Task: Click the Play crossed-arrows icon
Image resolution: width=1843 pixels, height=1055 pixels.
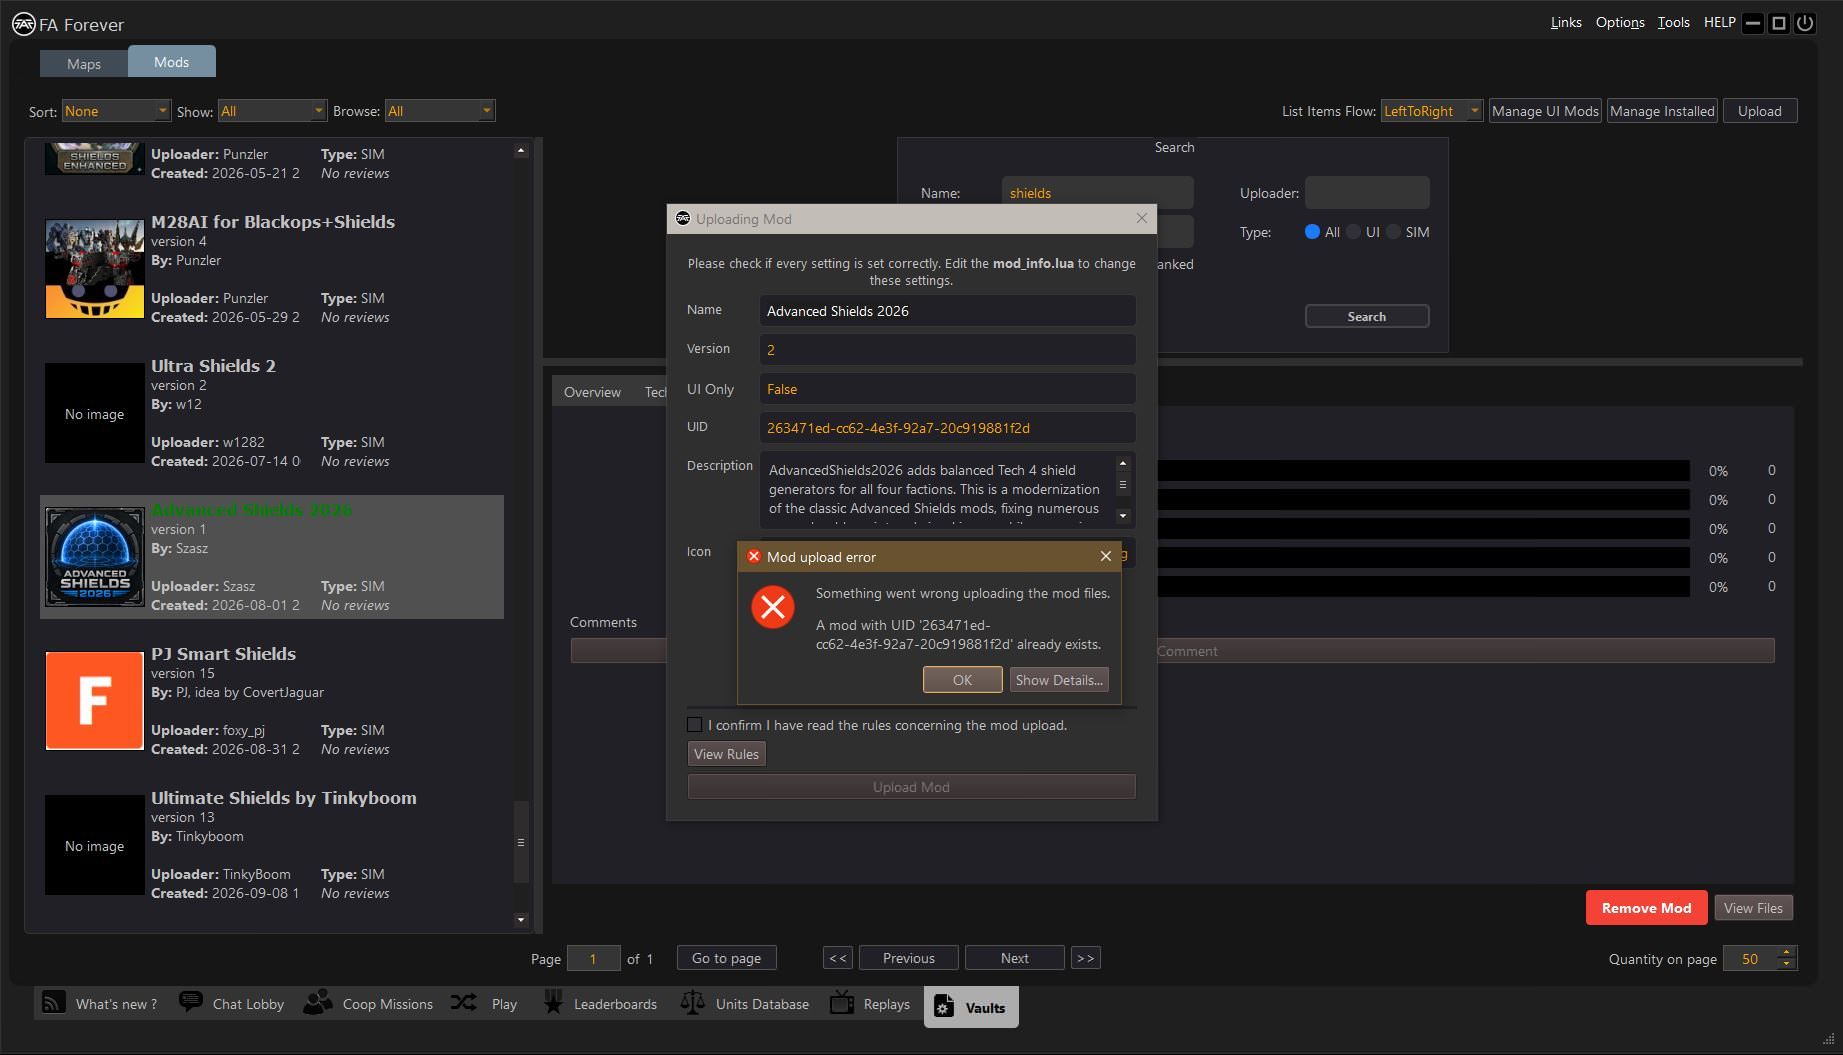Action: 463,1002
